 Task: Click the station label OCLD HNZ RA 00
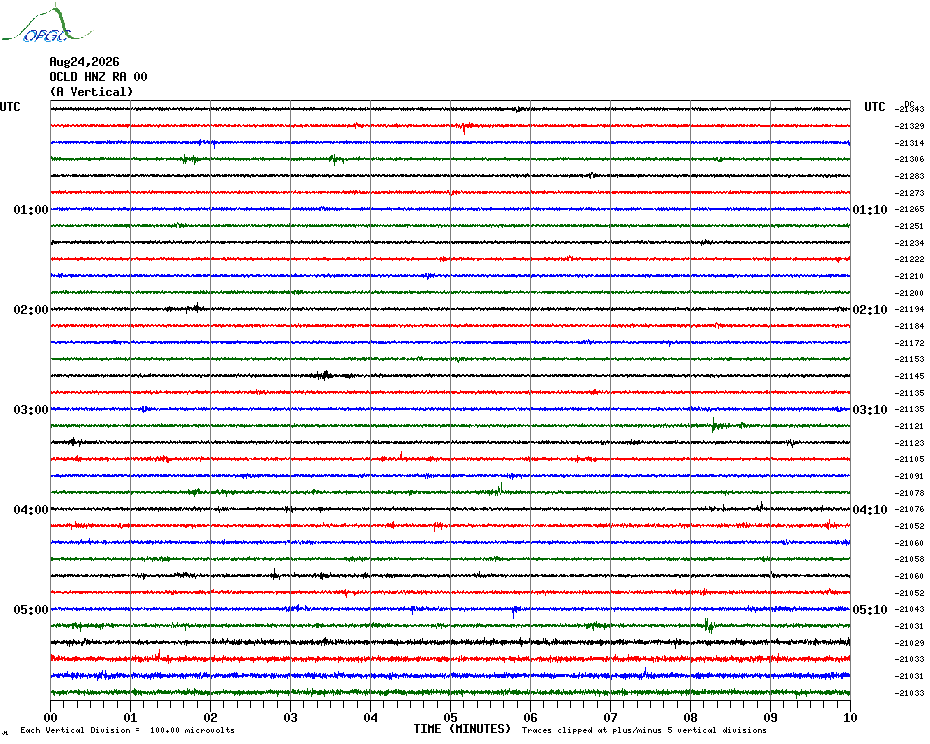click(98, 77)
